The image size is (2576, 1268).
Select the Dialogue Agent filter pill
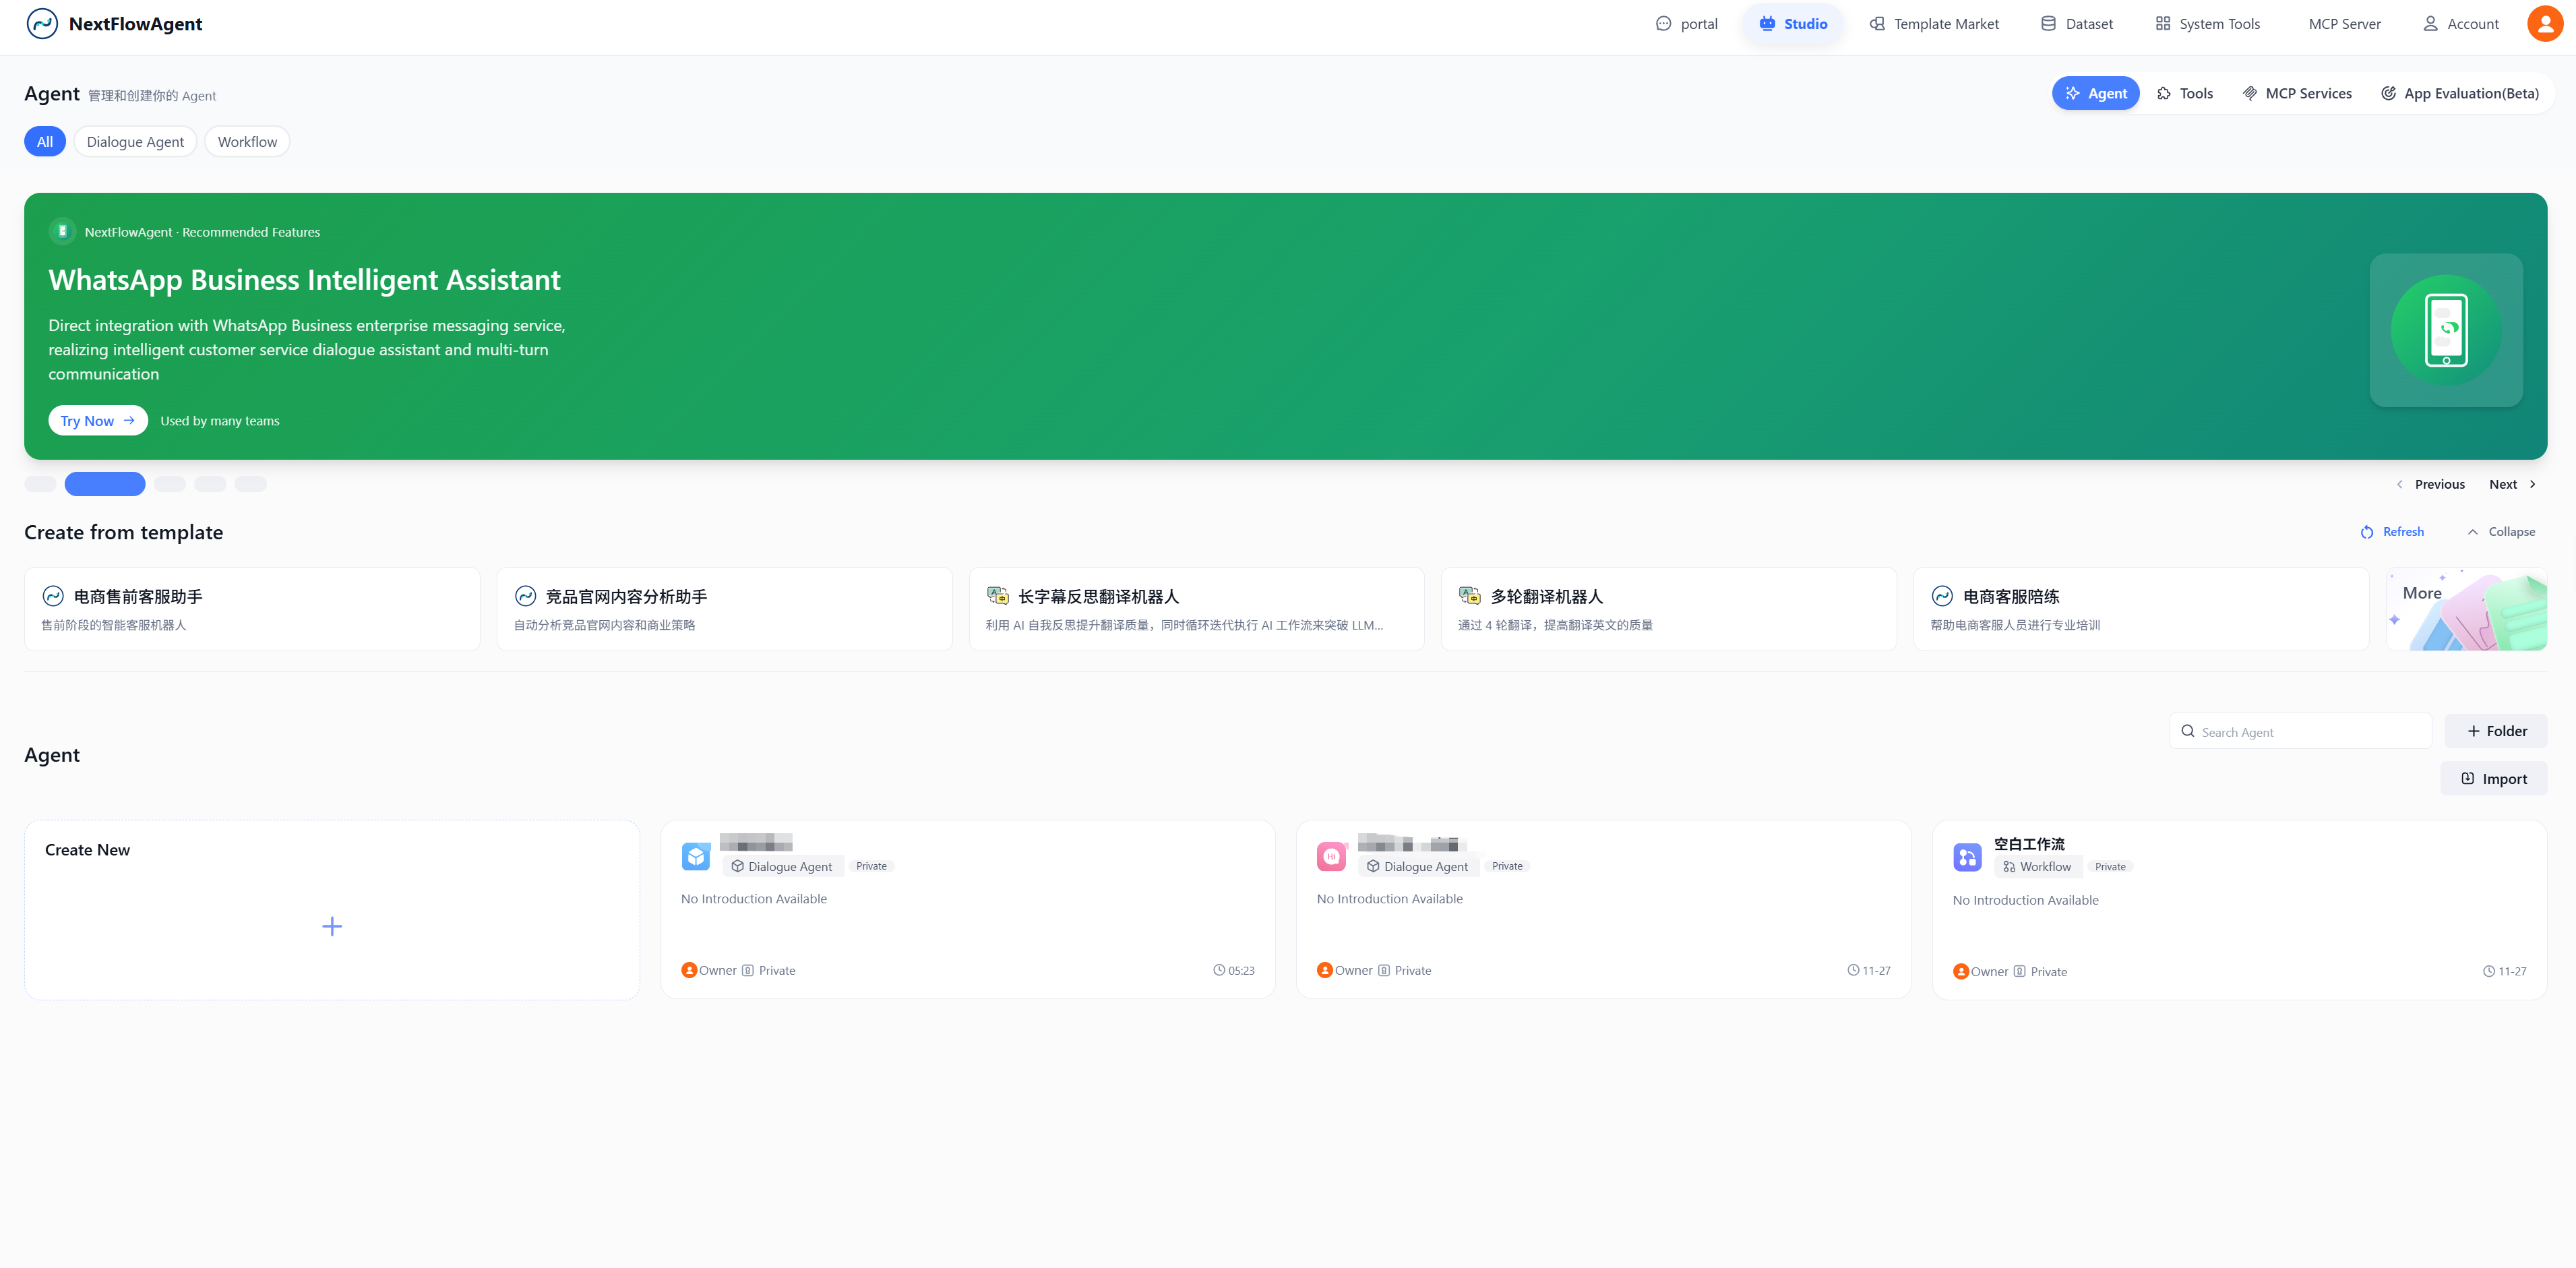point(135,142)
